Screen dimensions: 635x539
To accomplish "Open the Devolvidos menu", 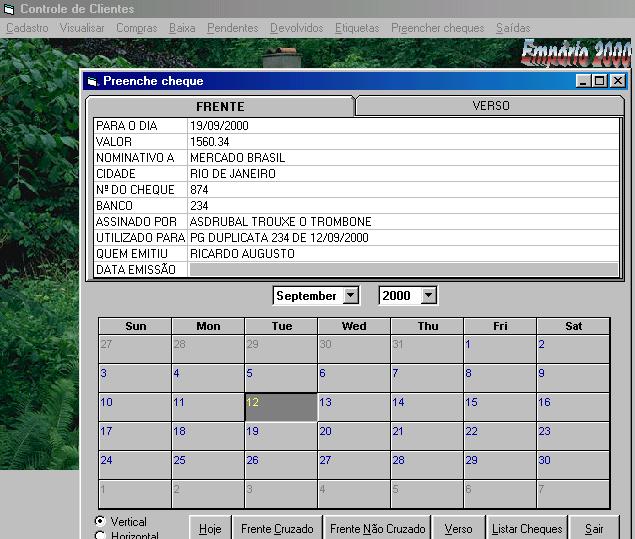I will click(x=296, y=28).
